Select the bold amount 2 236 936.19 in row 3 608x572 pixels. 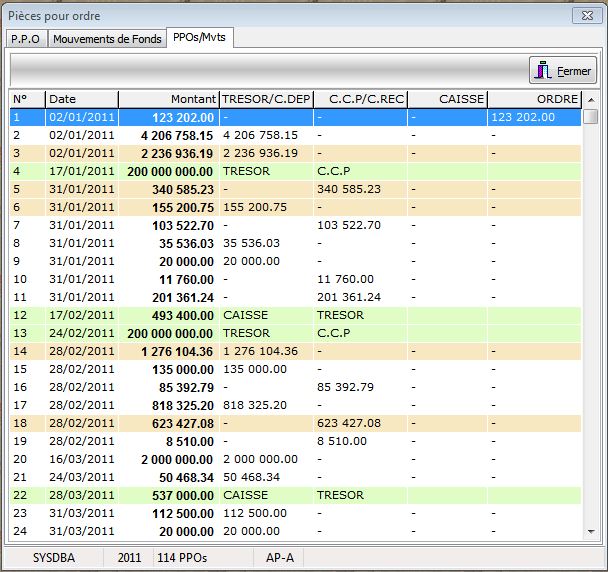tap(177, 154)
